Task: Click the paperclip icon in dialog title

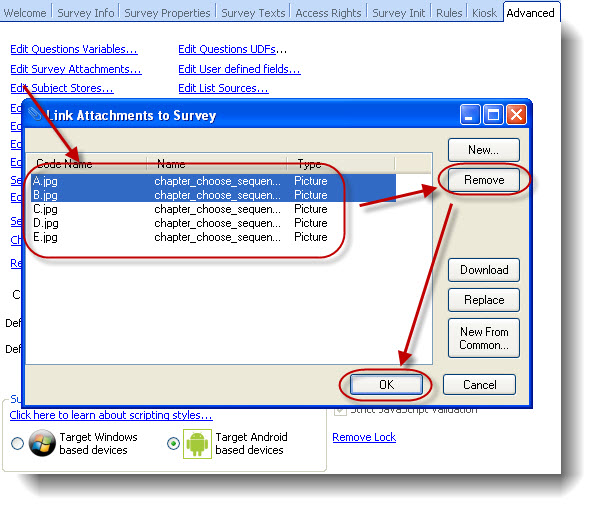Action: coord(35,114)
